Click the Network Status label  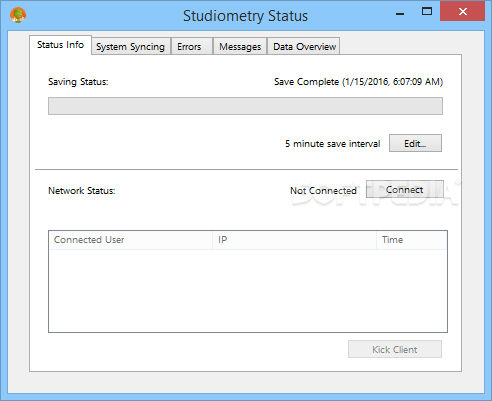coord(82,191)
